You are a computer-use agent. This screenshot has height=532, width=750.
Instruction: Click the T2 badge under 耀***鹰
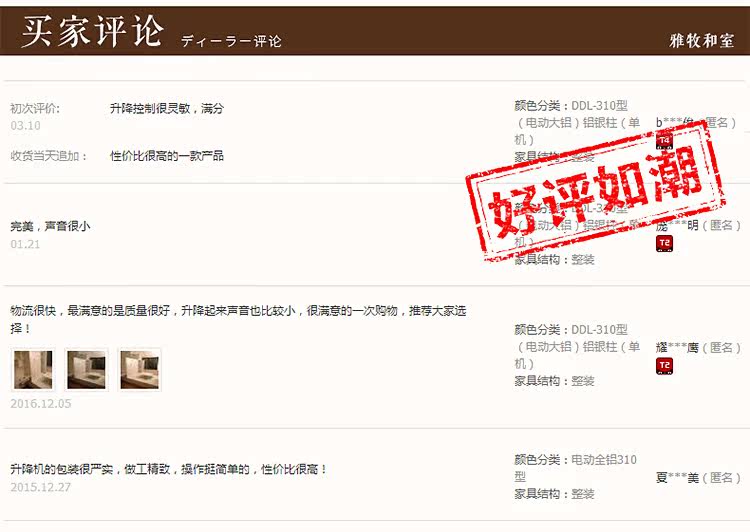[664, 366]
